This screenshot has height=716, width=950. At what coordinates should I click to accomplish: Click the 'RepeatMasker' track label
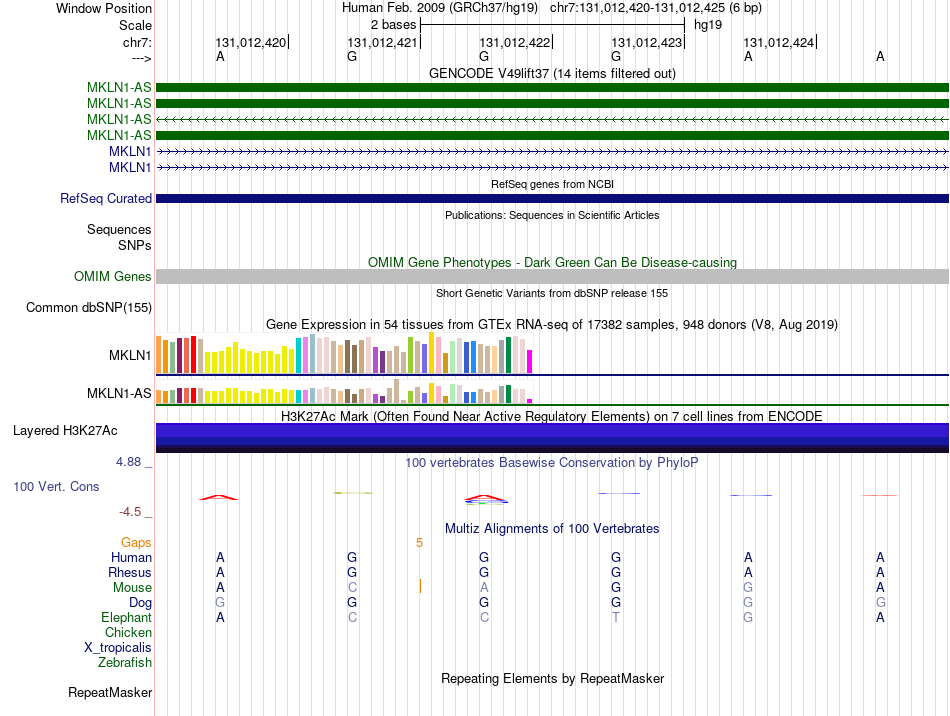tap(110, 692)
